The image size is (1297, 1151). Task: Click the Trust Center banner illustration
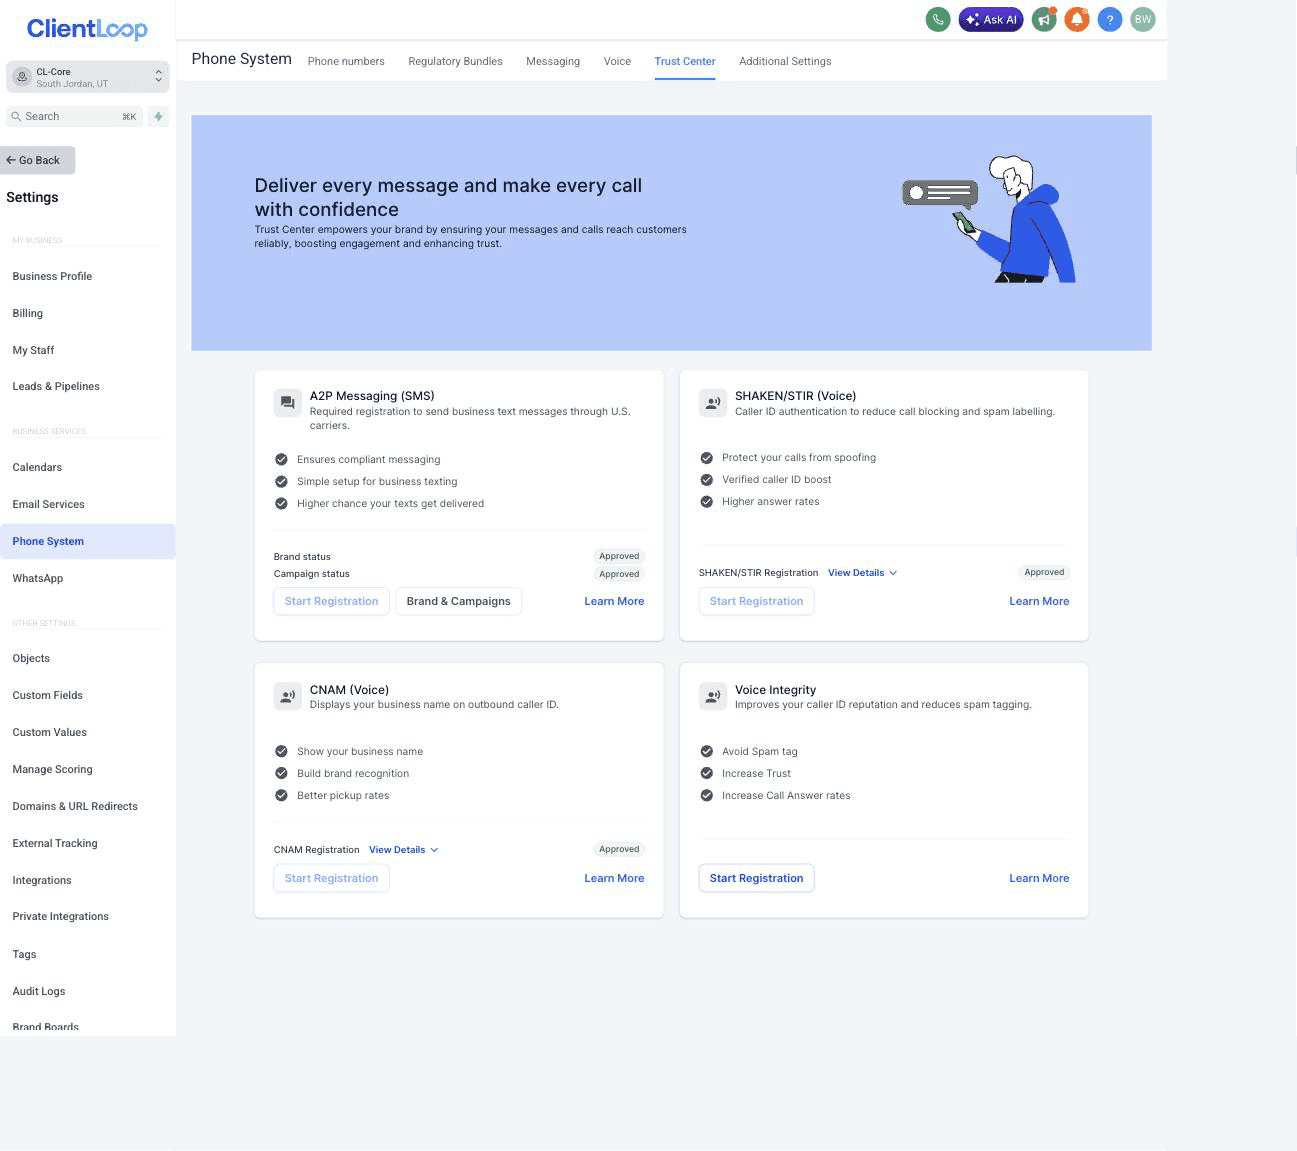coord(989,219)
